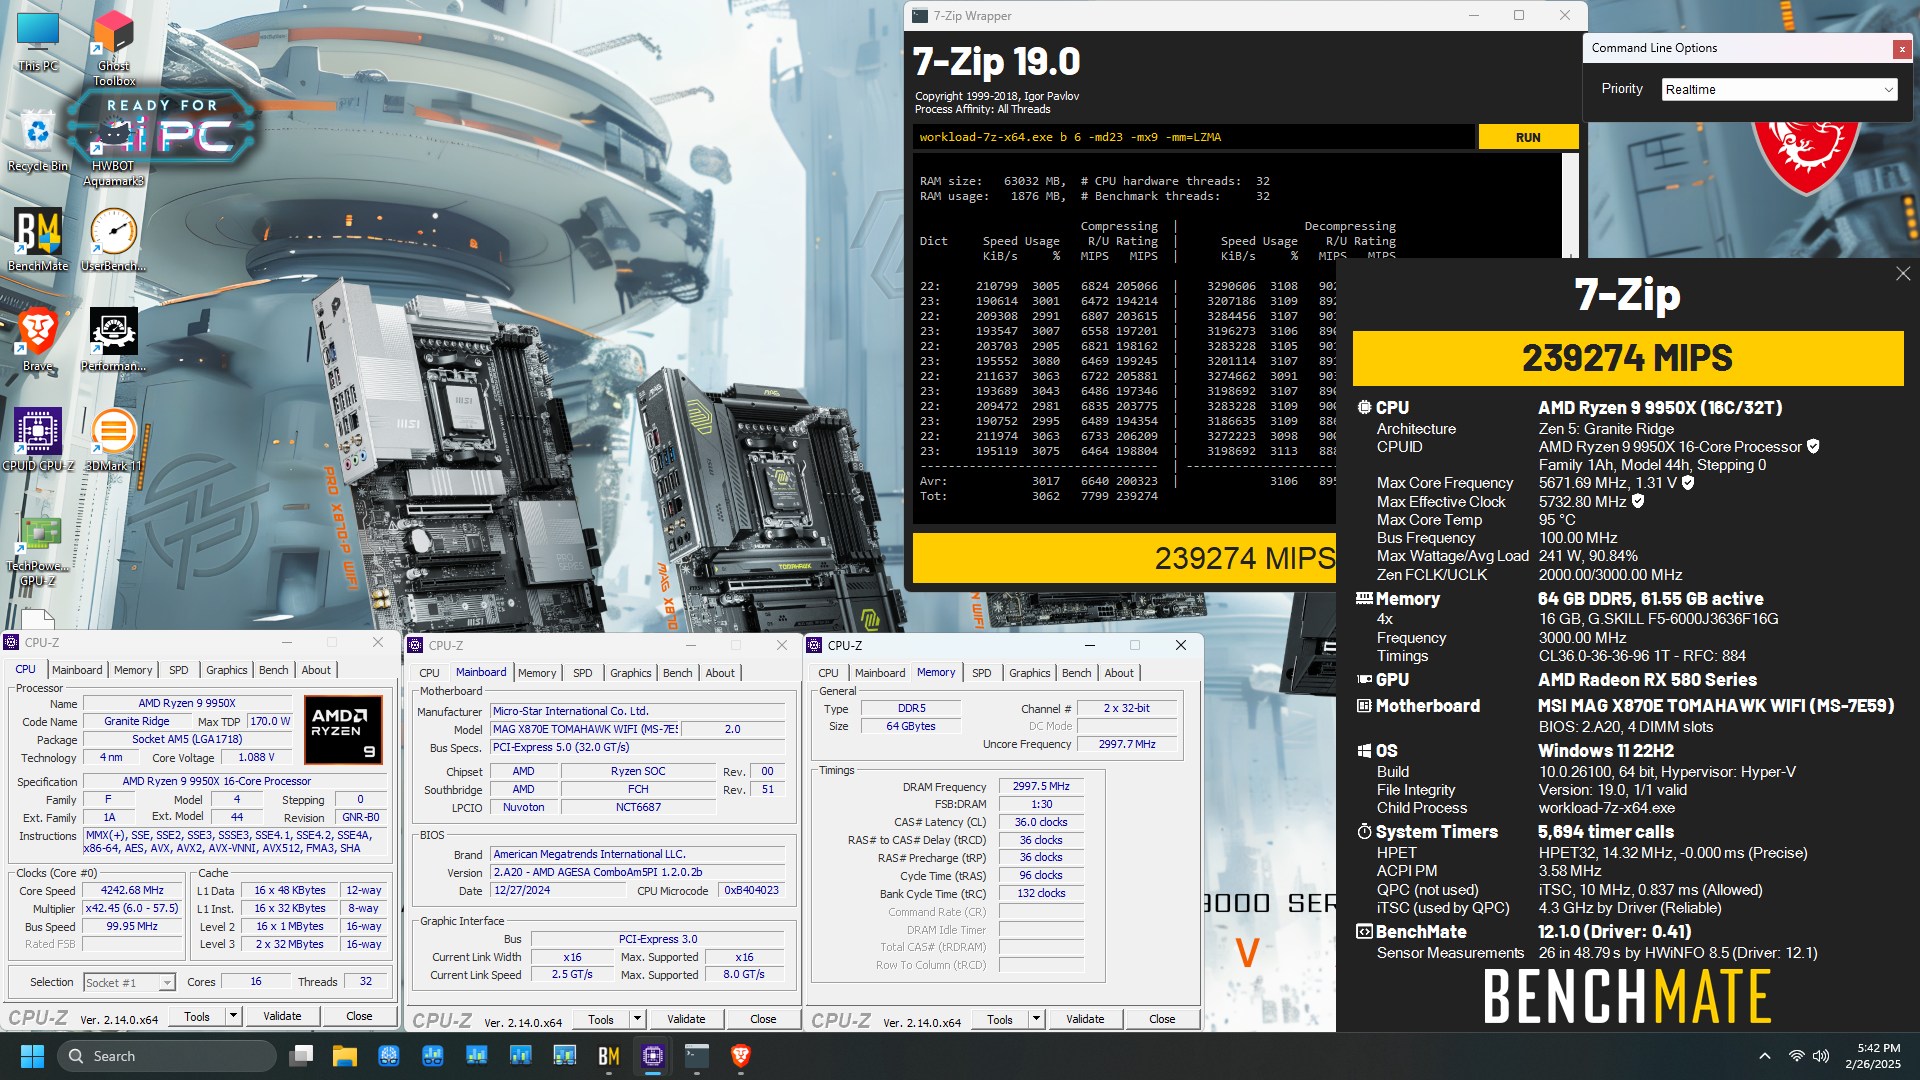Click Core Speed value 4242.68 MHz
Image resolution: width=1920 pixels, height=1080 pixels.
[132, 890]
